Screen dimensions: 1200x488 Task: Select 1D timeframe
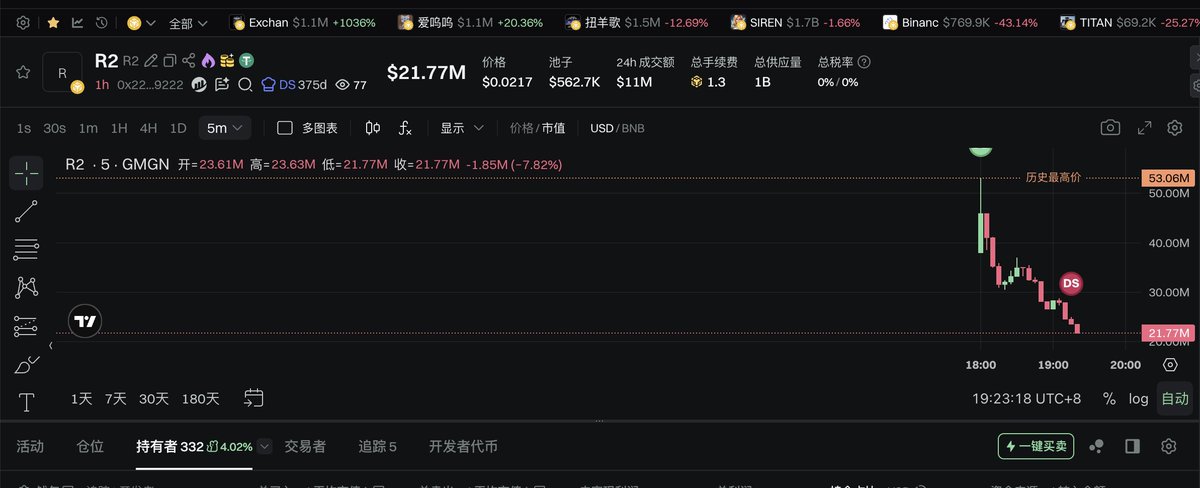178,128
